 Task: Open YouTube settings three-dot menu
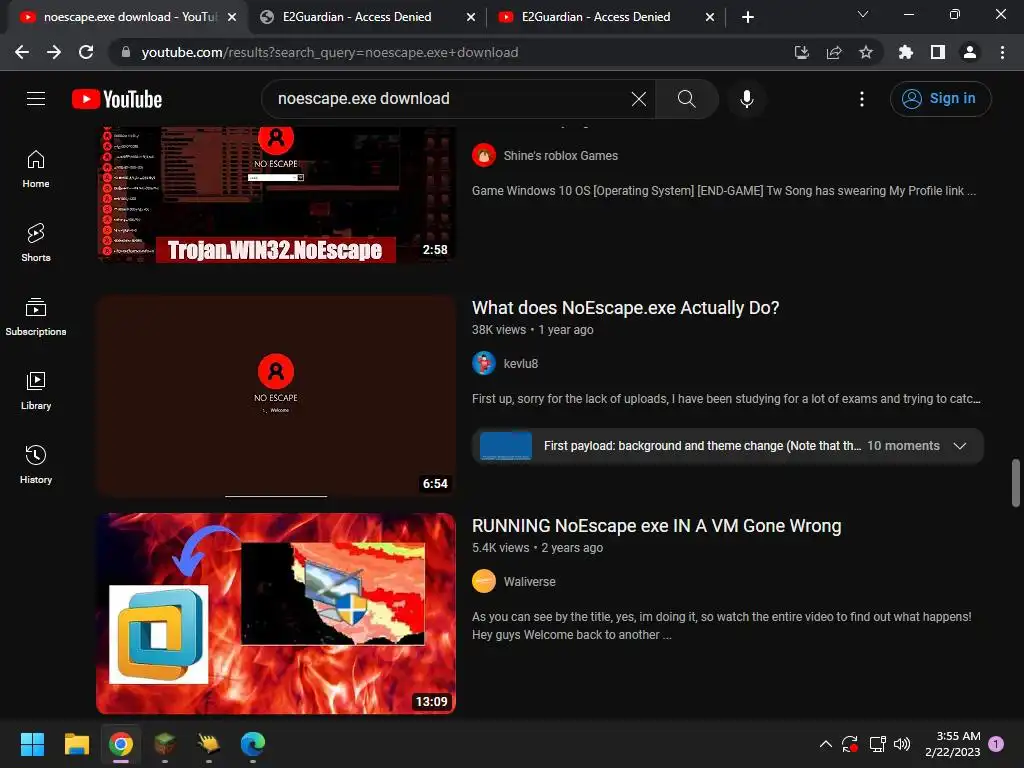(x=861, y=99)
